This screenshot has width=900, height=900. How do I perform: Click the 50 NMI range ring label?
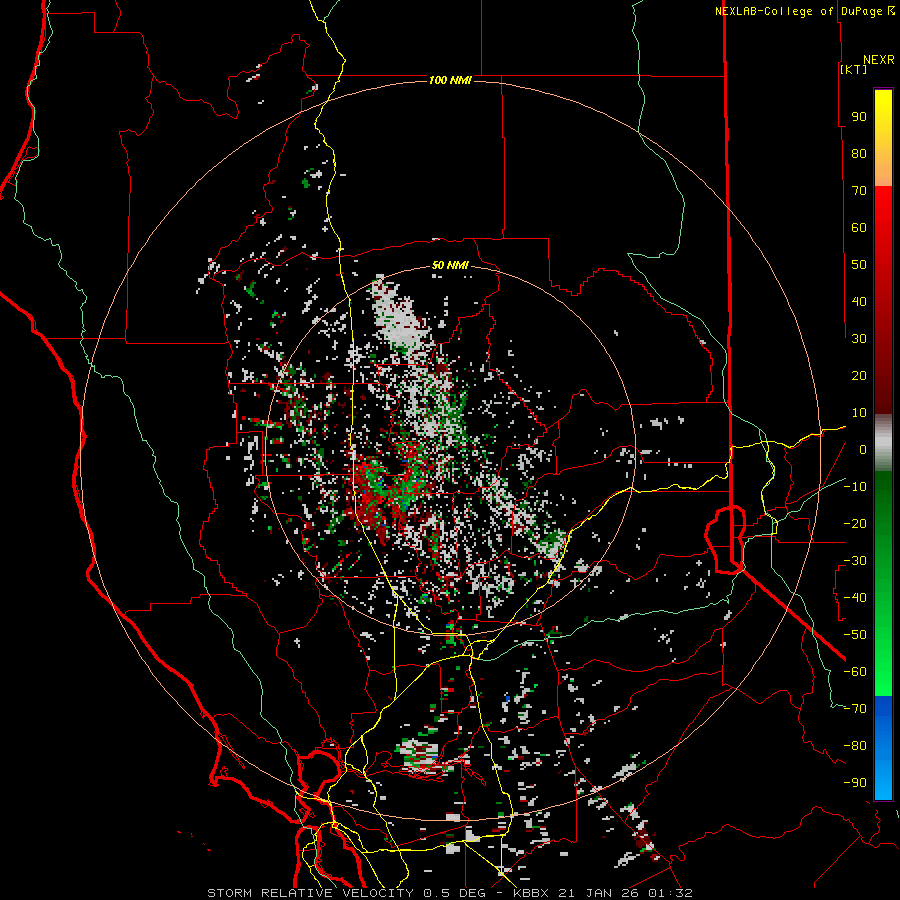click(450, 265)
